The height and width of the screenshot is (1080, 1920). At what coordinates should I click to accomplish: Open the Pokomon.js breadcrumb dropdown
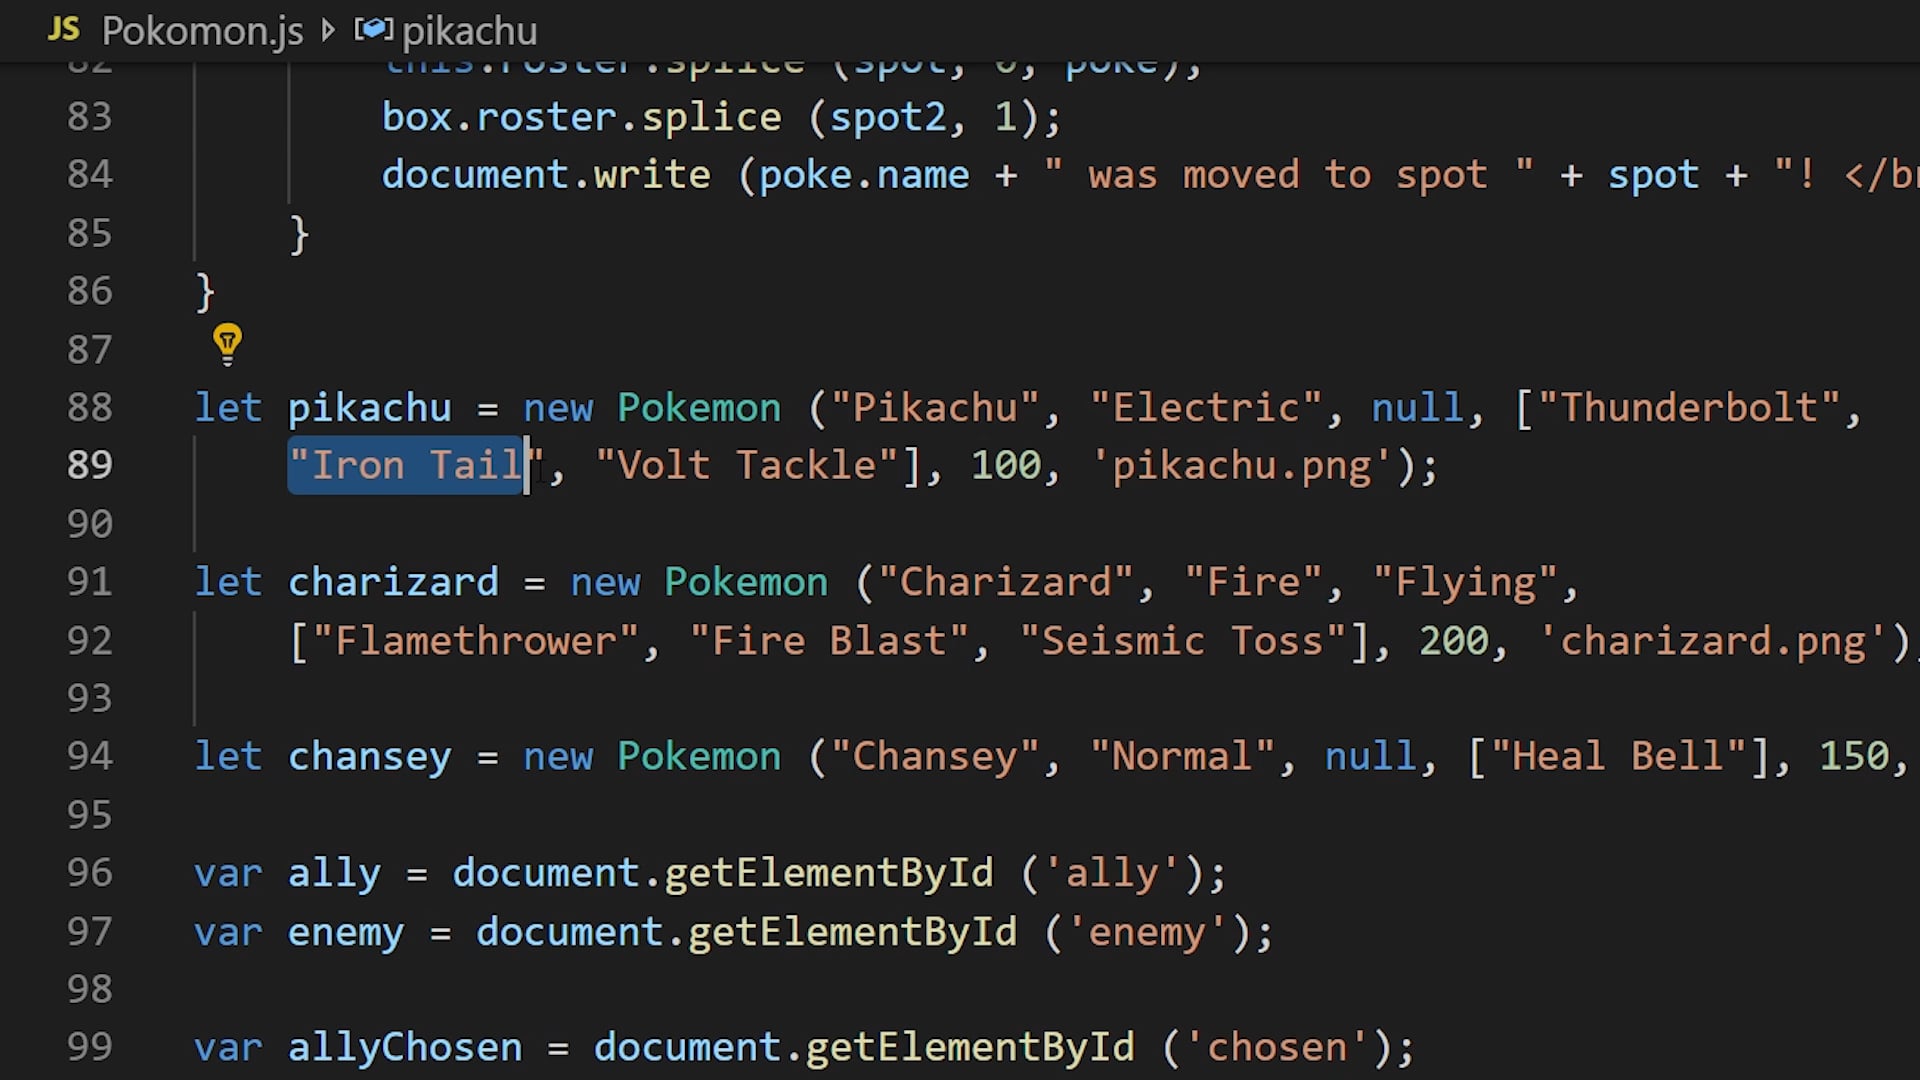pos(202,30)
